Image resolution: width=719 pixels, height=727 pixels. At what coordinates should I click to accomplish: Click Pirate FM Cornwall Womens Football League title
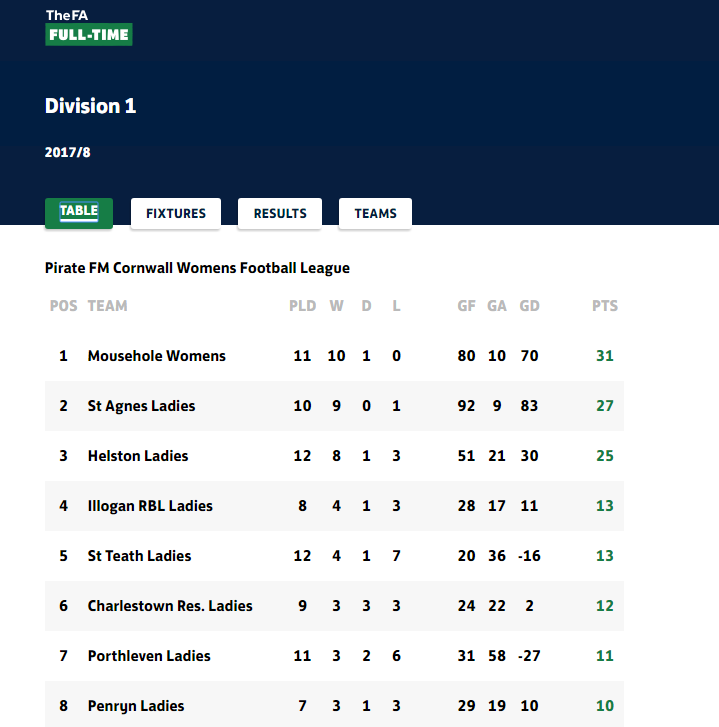click(x=197, y=268)
